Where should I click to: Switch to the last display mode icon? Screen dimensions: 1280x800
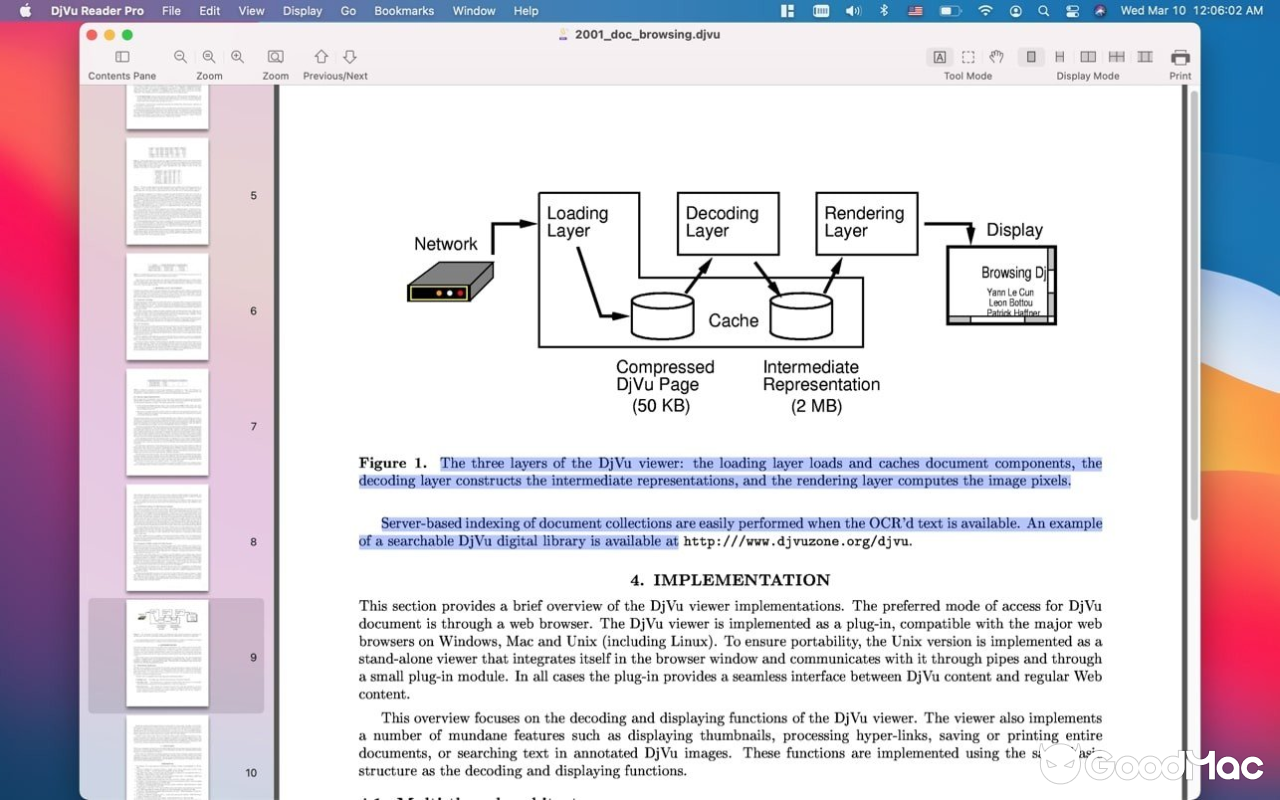pyautogui.click(x=1145, y=57)
